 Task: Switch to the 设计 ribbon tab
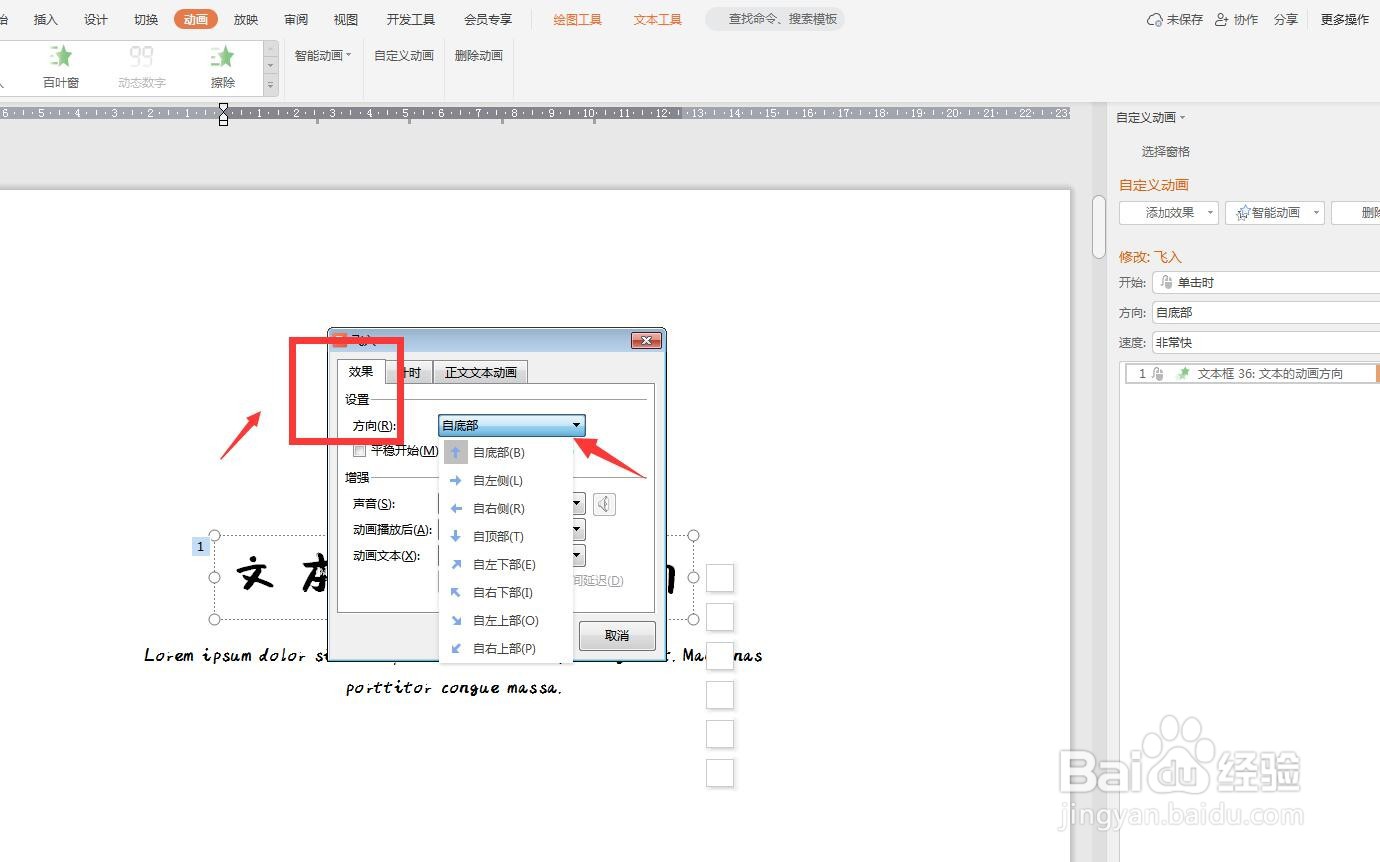tap(96, 20)
